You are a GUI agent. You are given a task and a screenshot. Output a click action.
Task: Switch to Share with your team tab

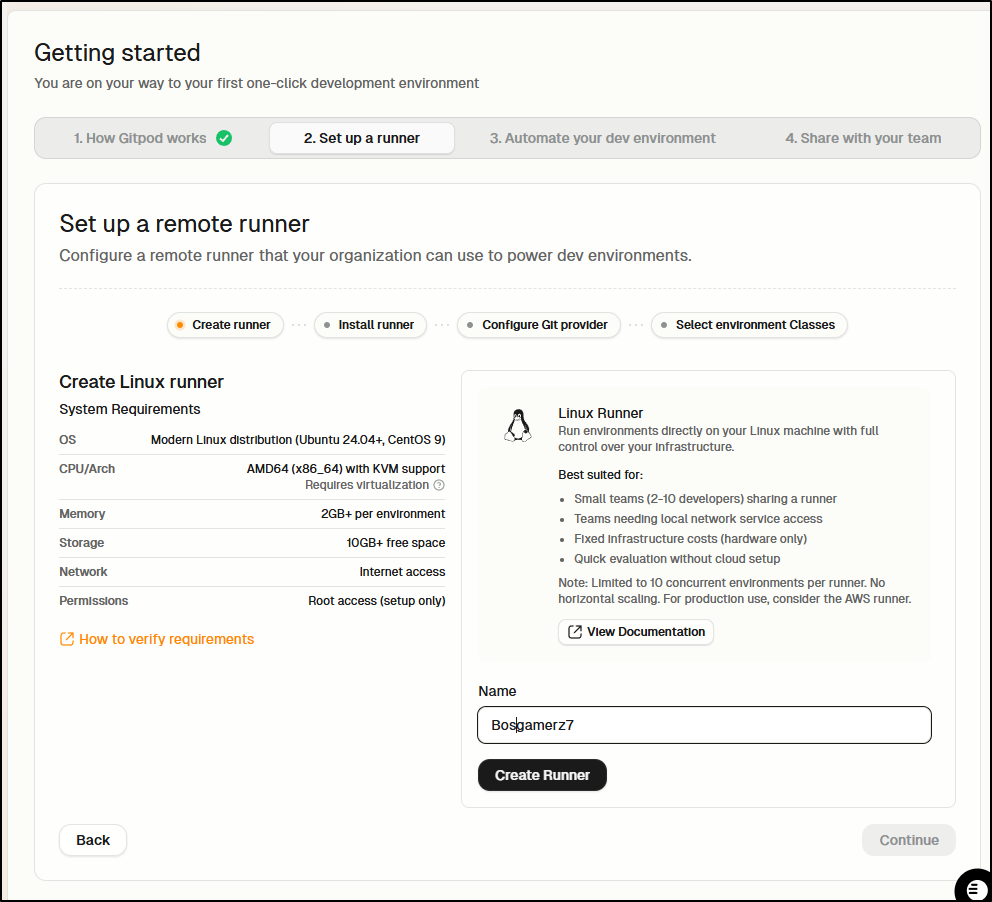[863, 138]
